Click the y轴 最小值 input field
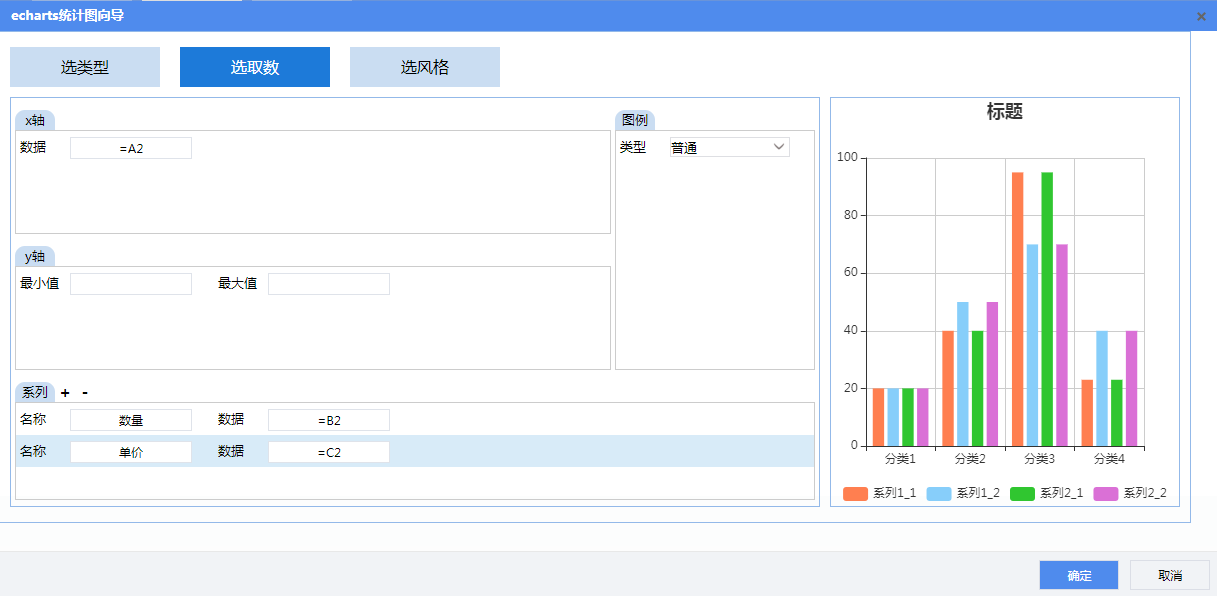 [131, 284]
